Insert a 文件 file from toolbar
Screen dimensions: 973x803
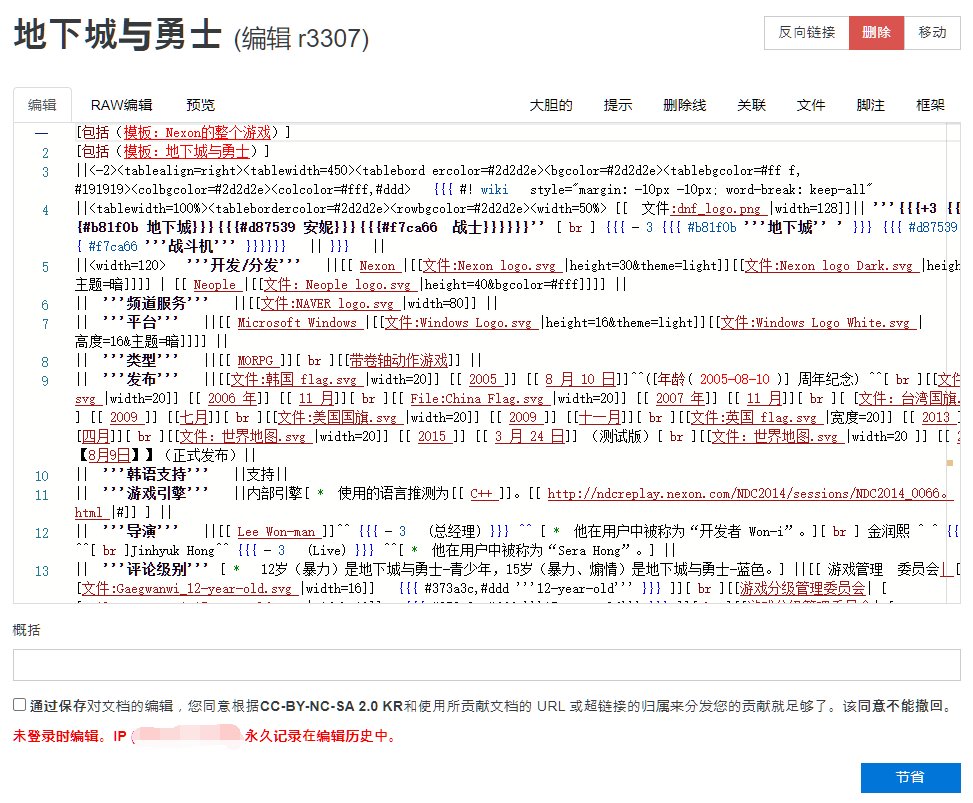pos(811,105)
